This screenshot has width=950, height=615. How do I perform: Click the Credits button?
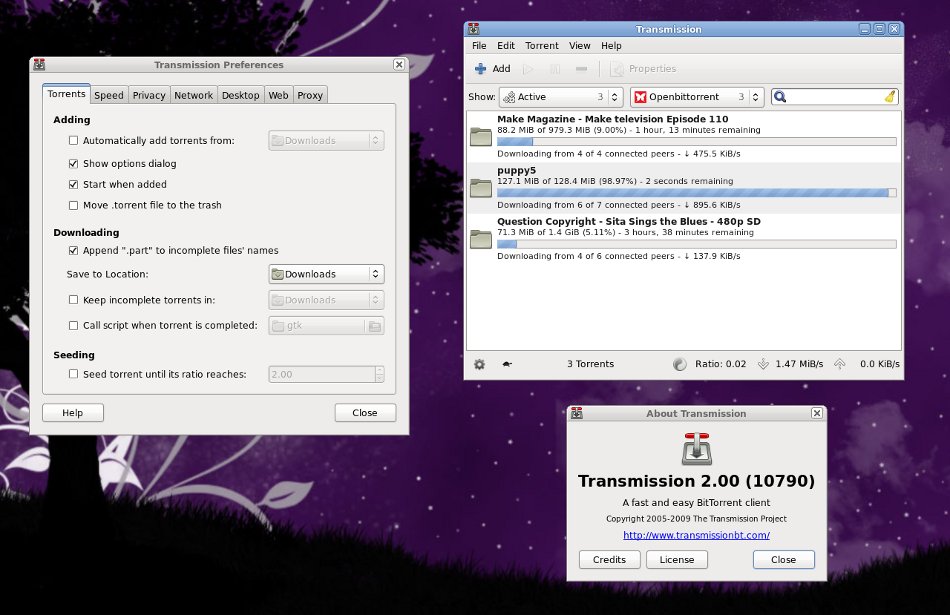tap(609, 560)
